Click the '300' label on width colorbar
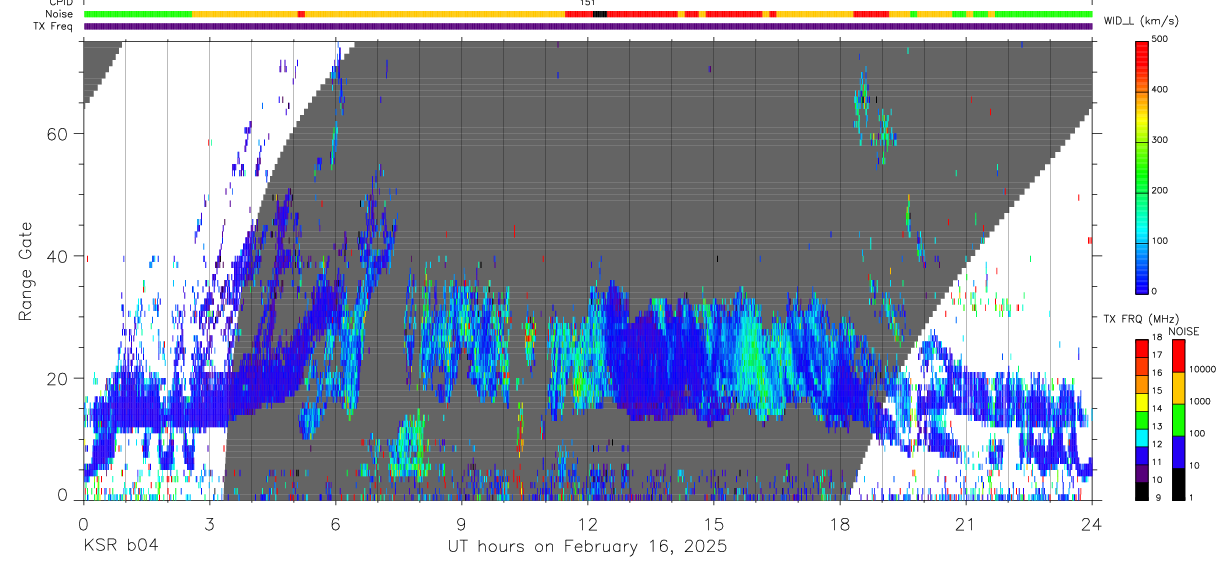 1161,140
